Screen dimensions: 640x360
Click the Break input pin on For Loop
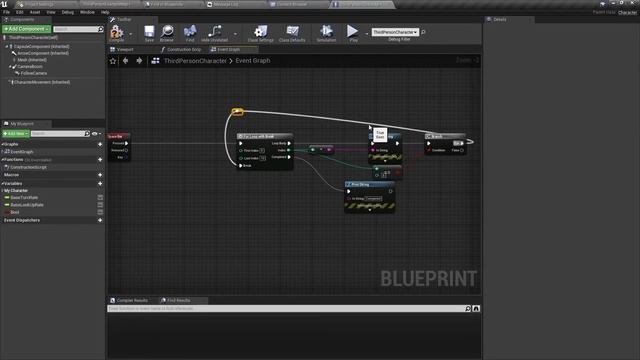pyautogui.click(x=240, y=166)
